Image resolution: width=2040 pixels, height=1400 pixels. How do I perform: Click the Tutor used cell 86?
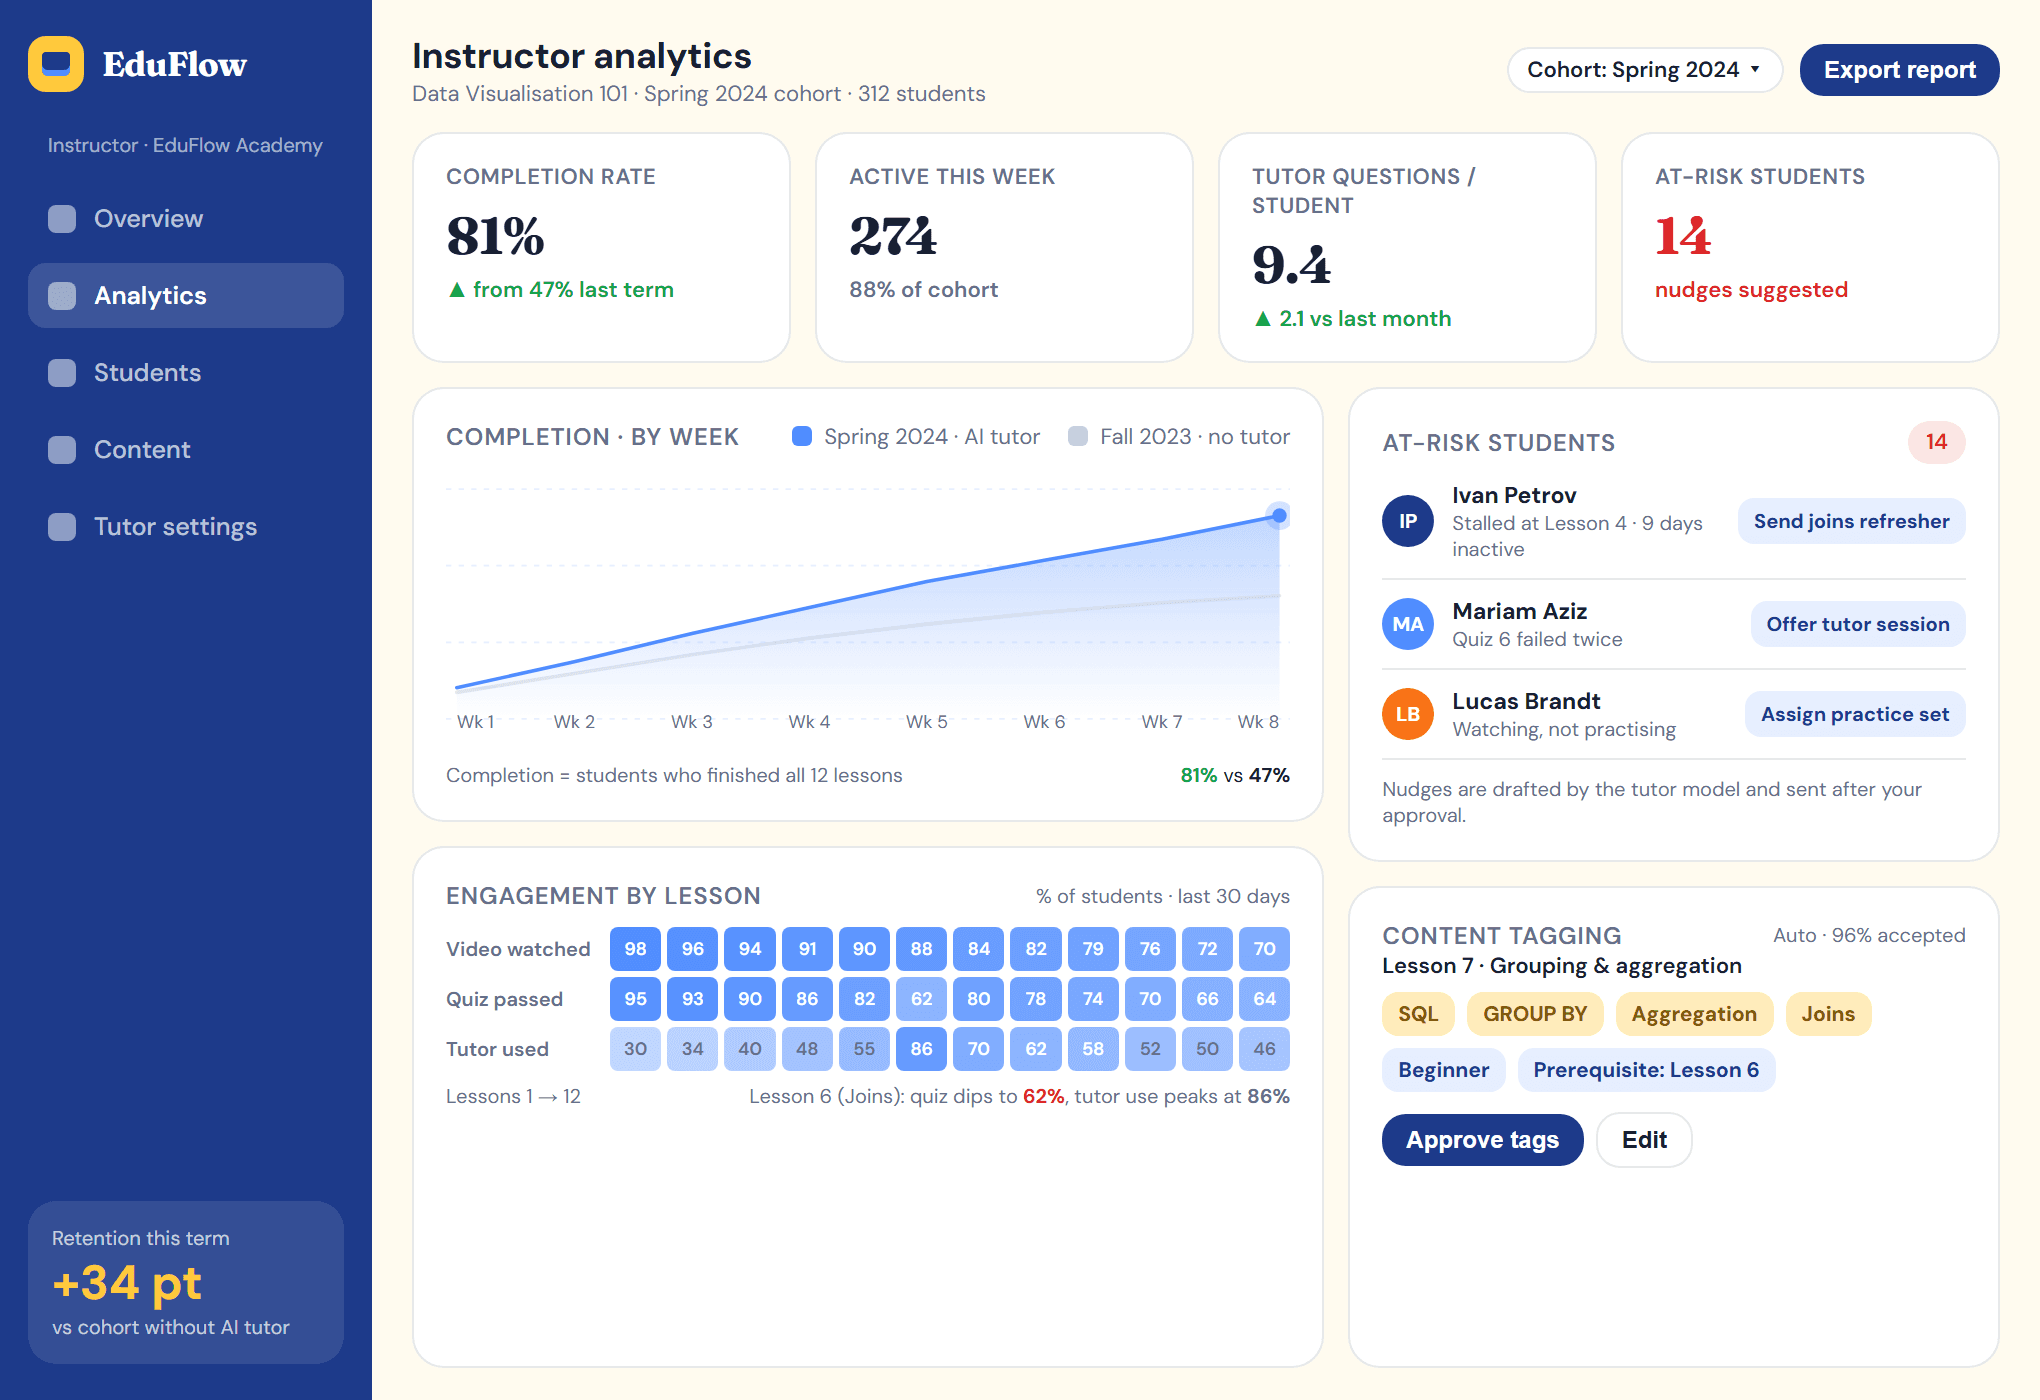click(x=921, y=1049)
